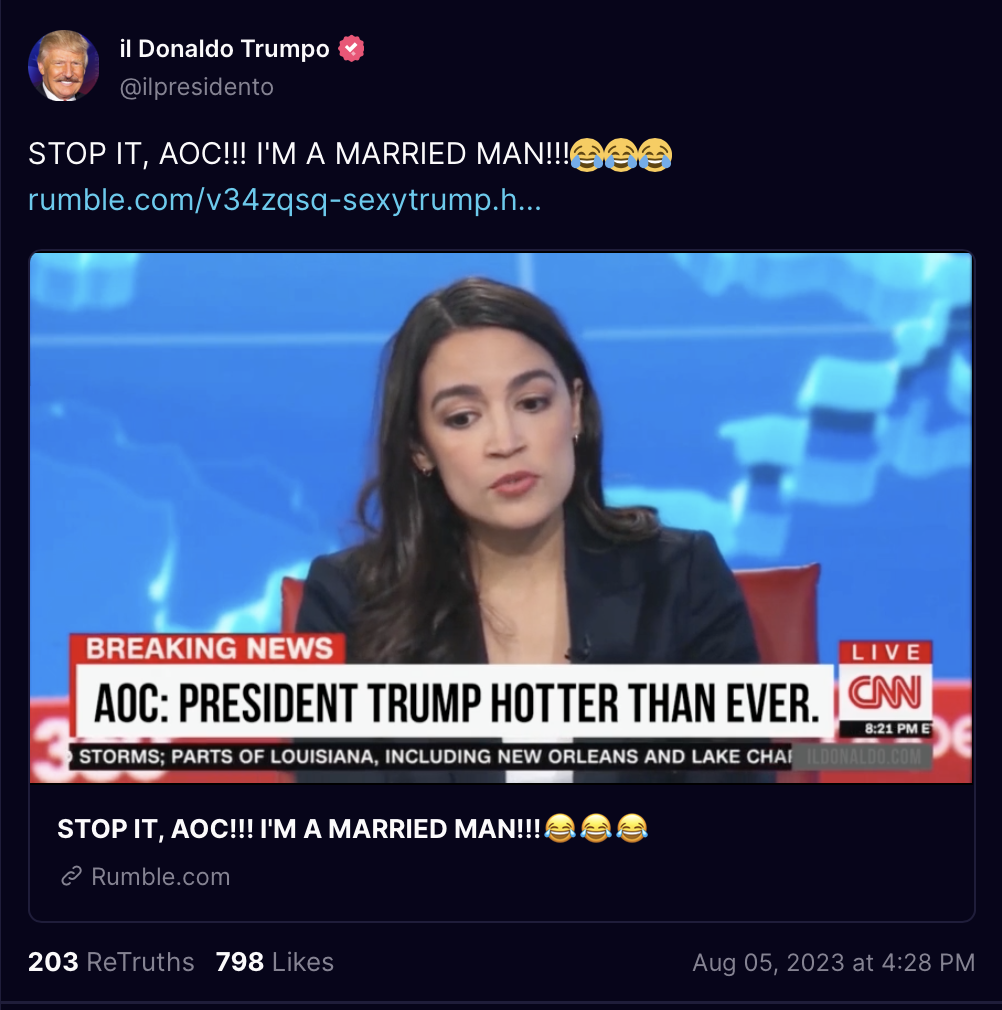This screenshot has height=1010, width=1002.
Task: Click the ILDONALDO.COM watermark on video
Action: pyautogui.click(x=863, y=757)
